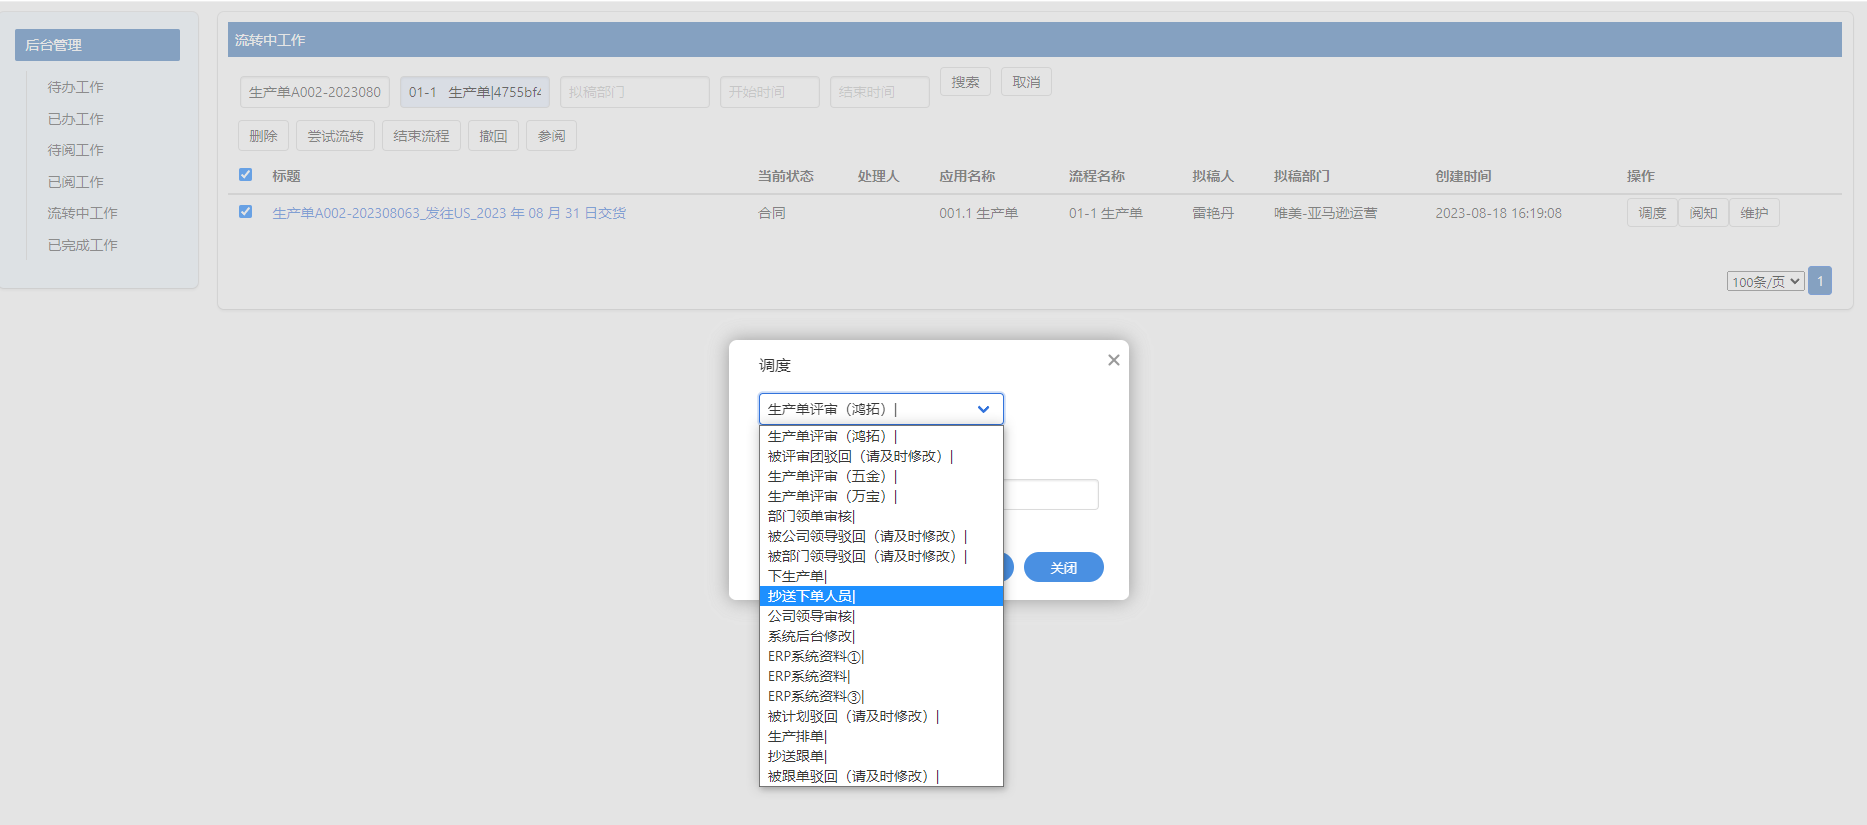The height and width of the screenshot is (825, 1867).
Task: Expand the 调度 step dropdown arrow
Action: 983,409
